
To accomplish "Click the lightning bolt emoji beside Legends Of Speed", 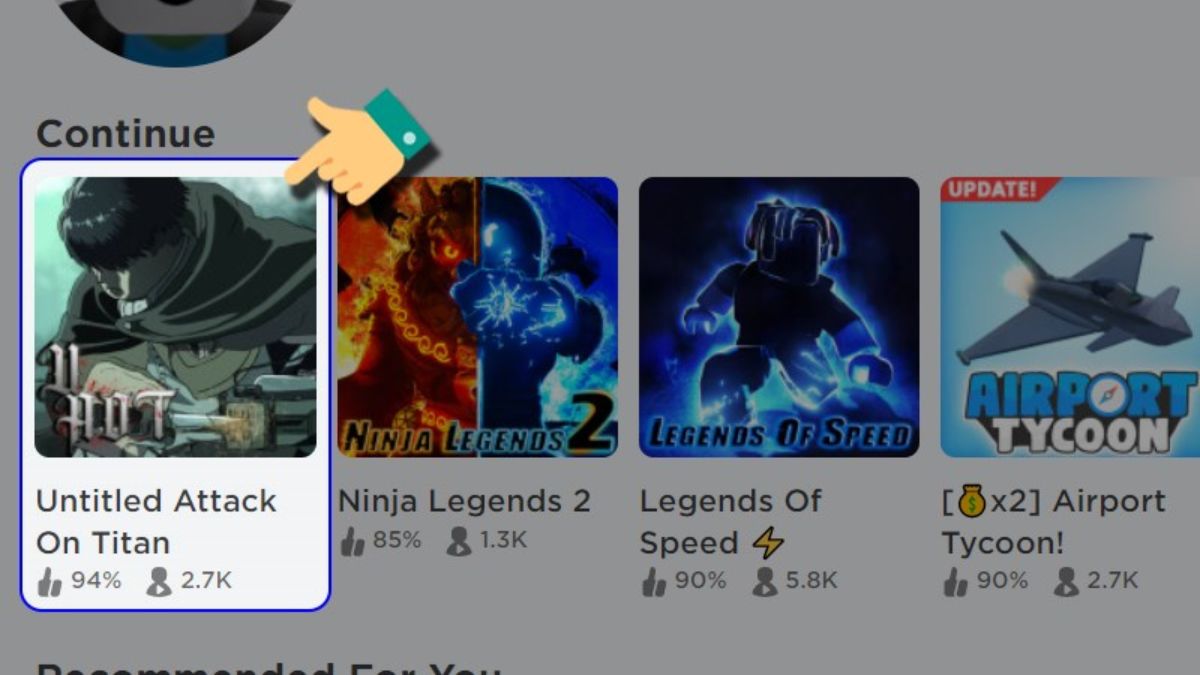I will click(768, 543).
